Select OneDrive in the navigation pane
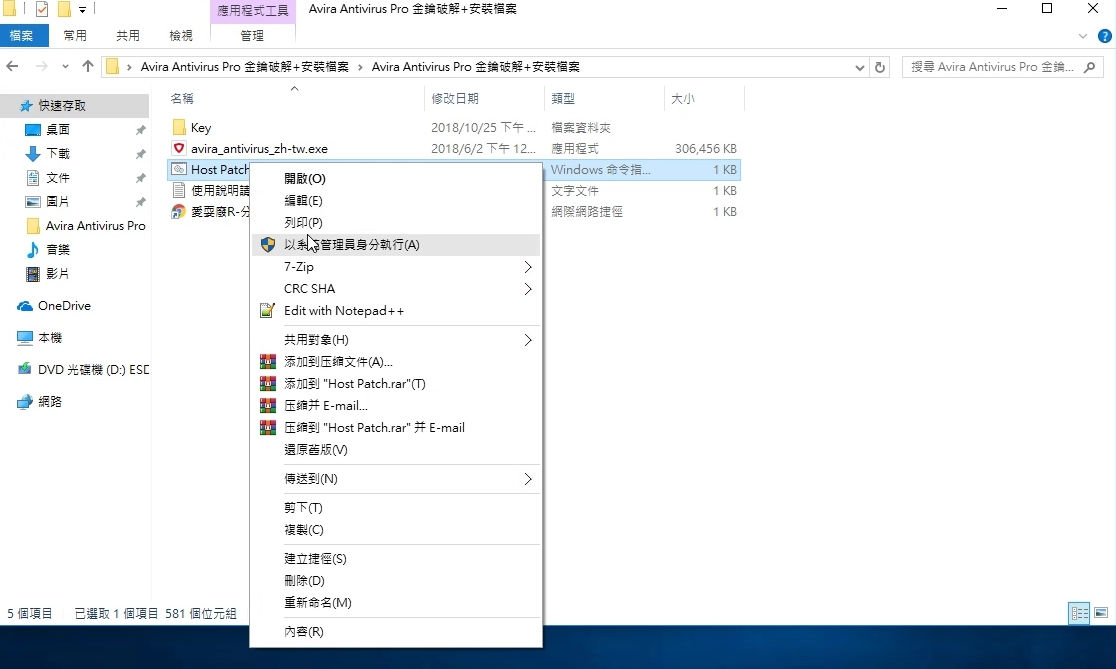Screen dimensions: 1116x669 (x=64, y=306)
